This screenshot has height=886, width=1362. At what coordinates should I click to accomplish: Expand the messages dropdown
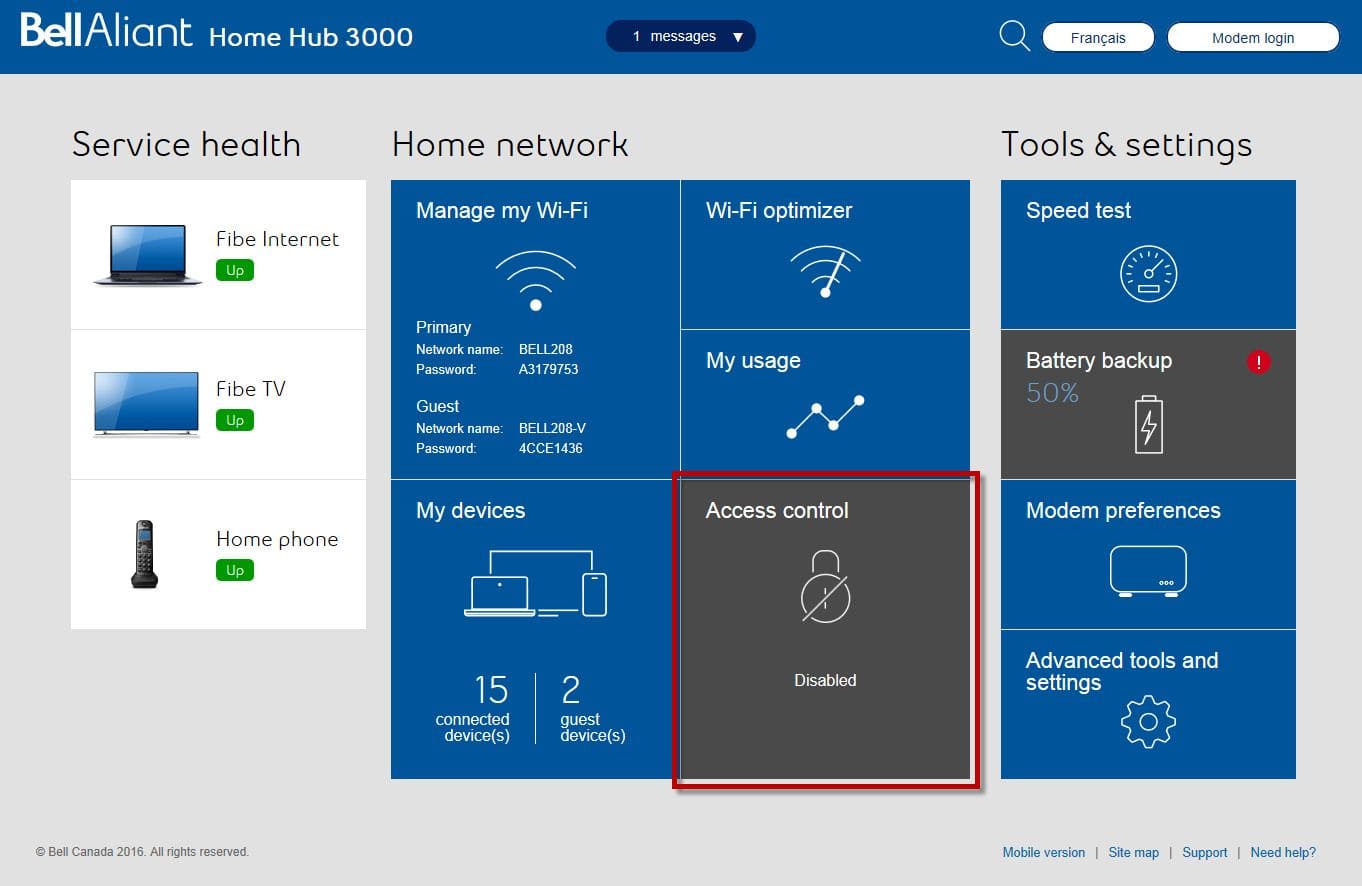pos(680,35)
